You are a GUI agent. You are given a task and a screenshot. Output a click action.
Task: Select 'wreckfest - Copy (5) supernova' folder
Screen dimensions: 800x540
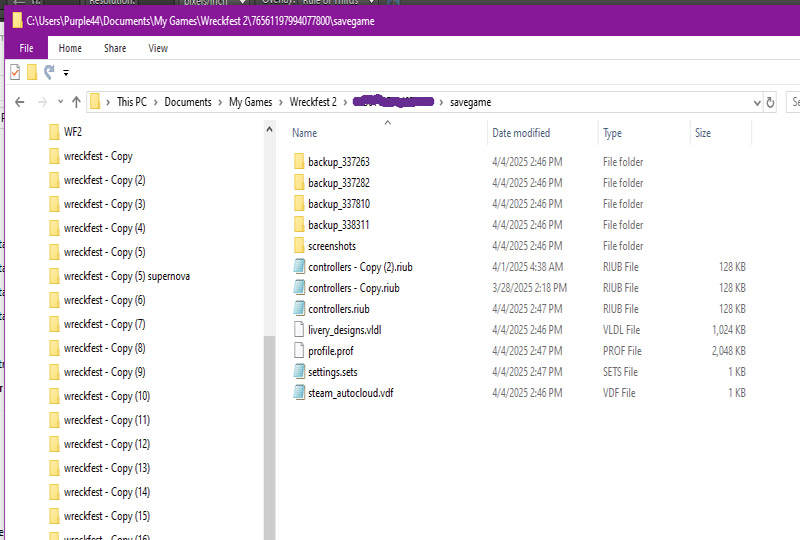120,276
